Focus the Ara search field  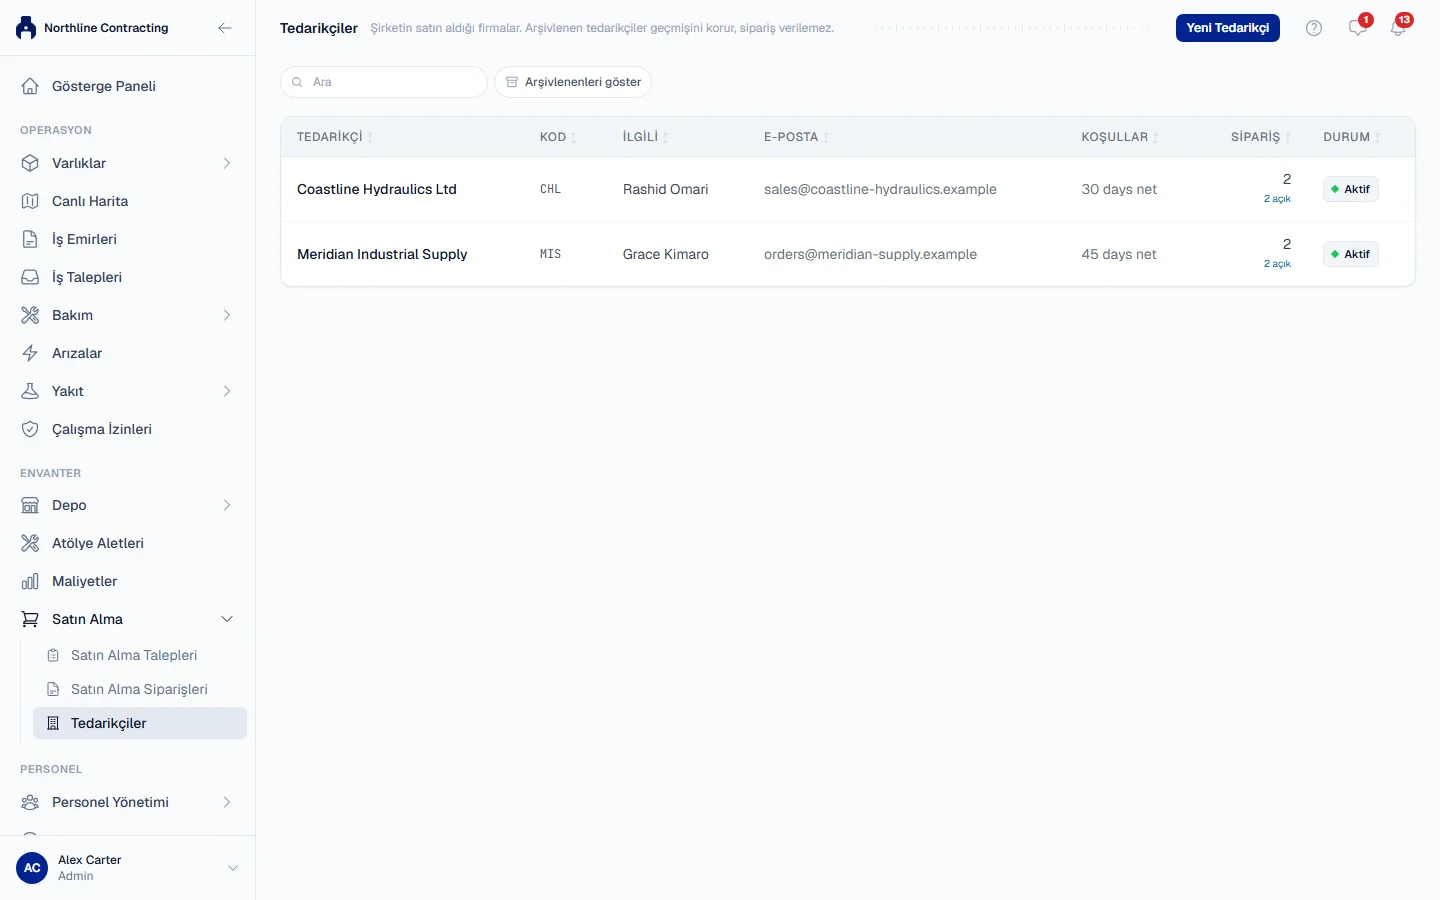384,82
